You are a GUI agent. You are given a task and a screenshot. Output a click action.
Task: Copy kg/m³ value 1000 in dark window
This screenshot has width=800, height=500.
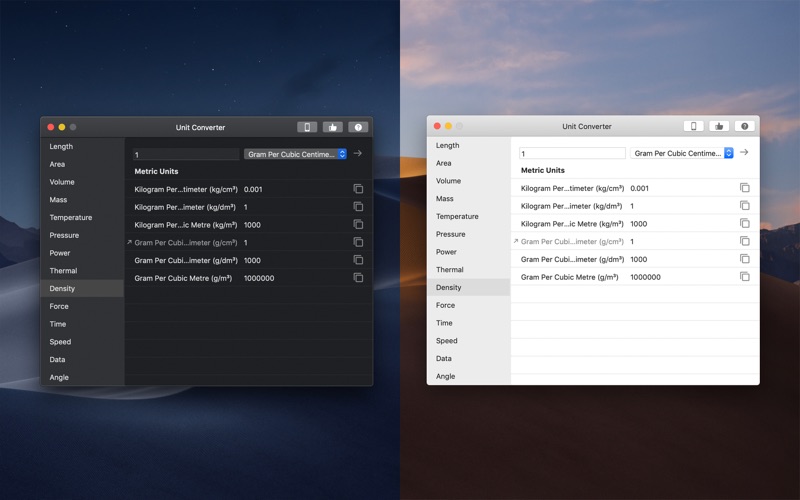358,224
